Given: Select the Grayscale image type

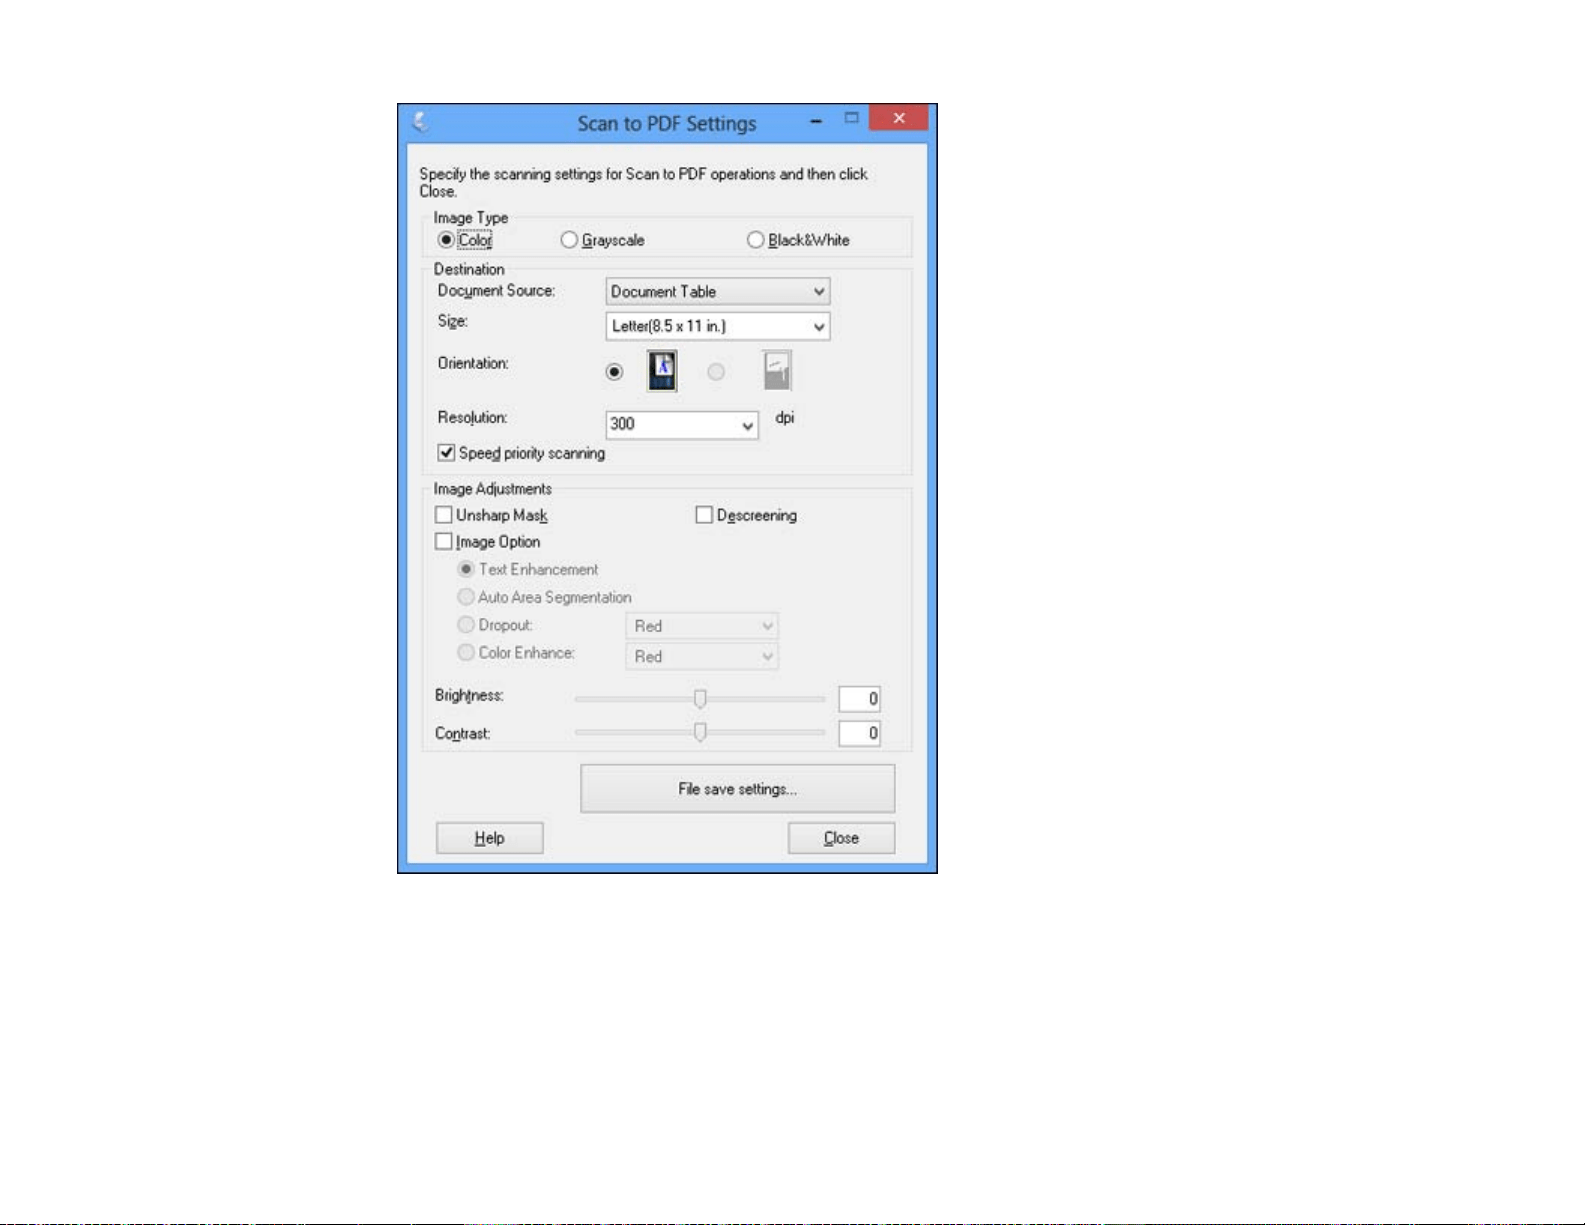Looking at the screenshot, I should point(603,240).
